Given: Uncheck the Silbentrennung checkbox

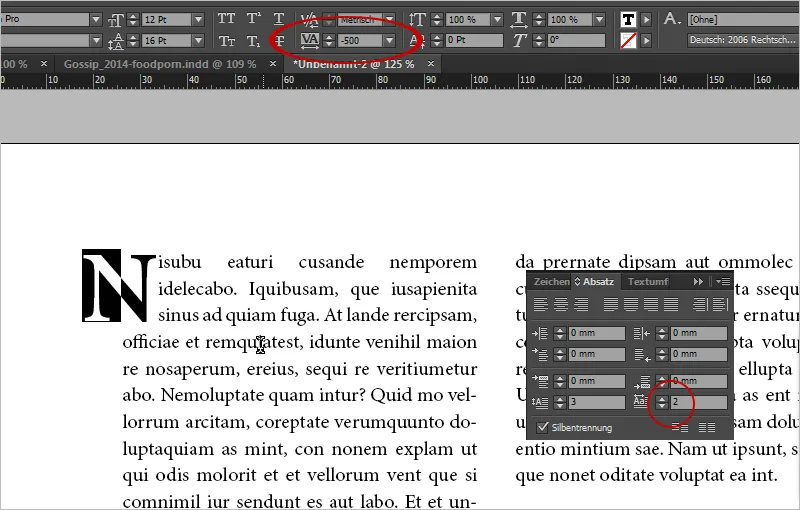Looking at the screenshot, I should pyautogui.click(x=543, y=427).
